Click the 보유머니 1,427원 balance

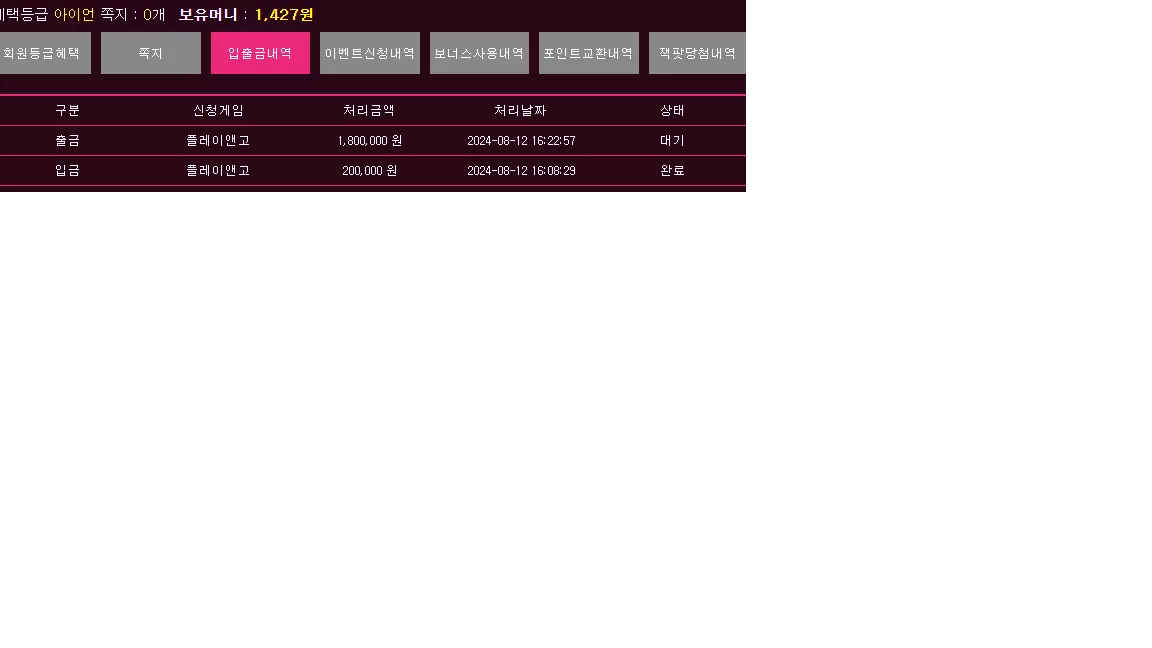[246, 14]
